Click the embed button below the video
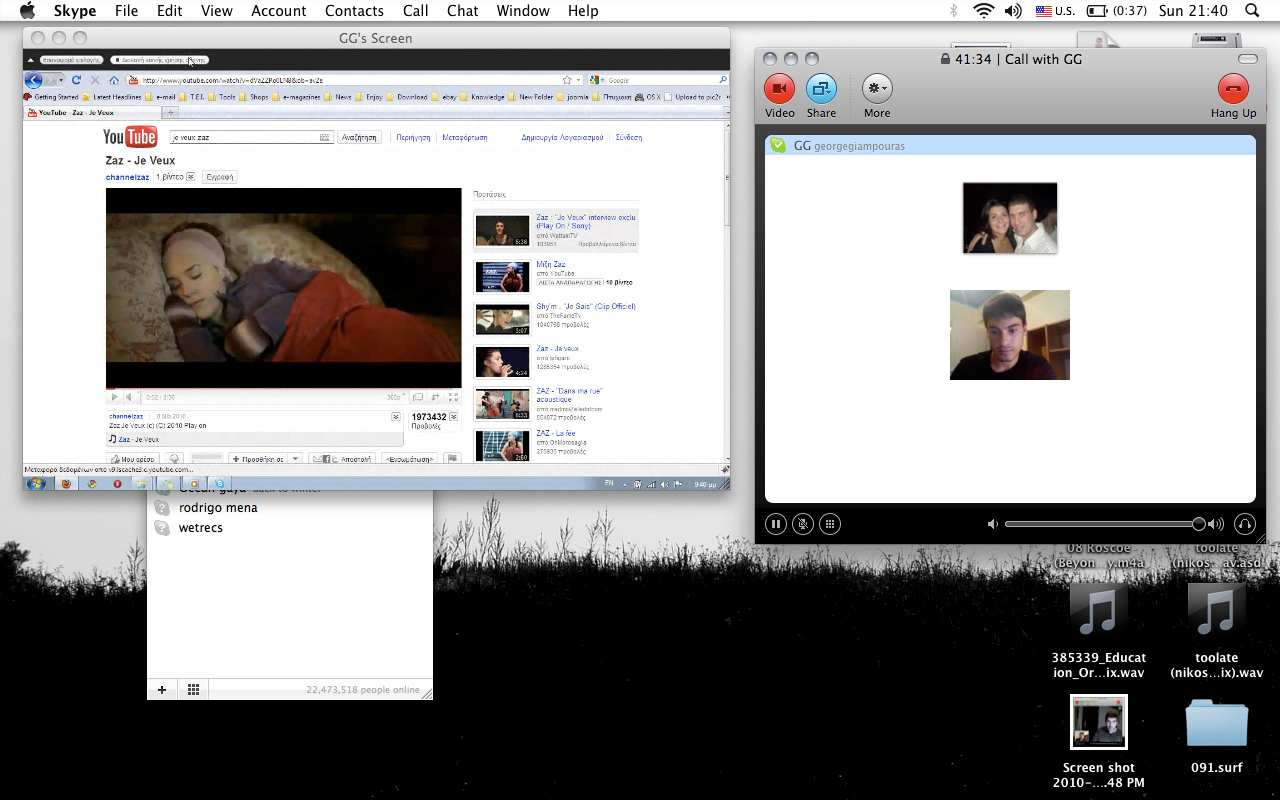This screenshot has height=800, width=1280. click(410, 459)
